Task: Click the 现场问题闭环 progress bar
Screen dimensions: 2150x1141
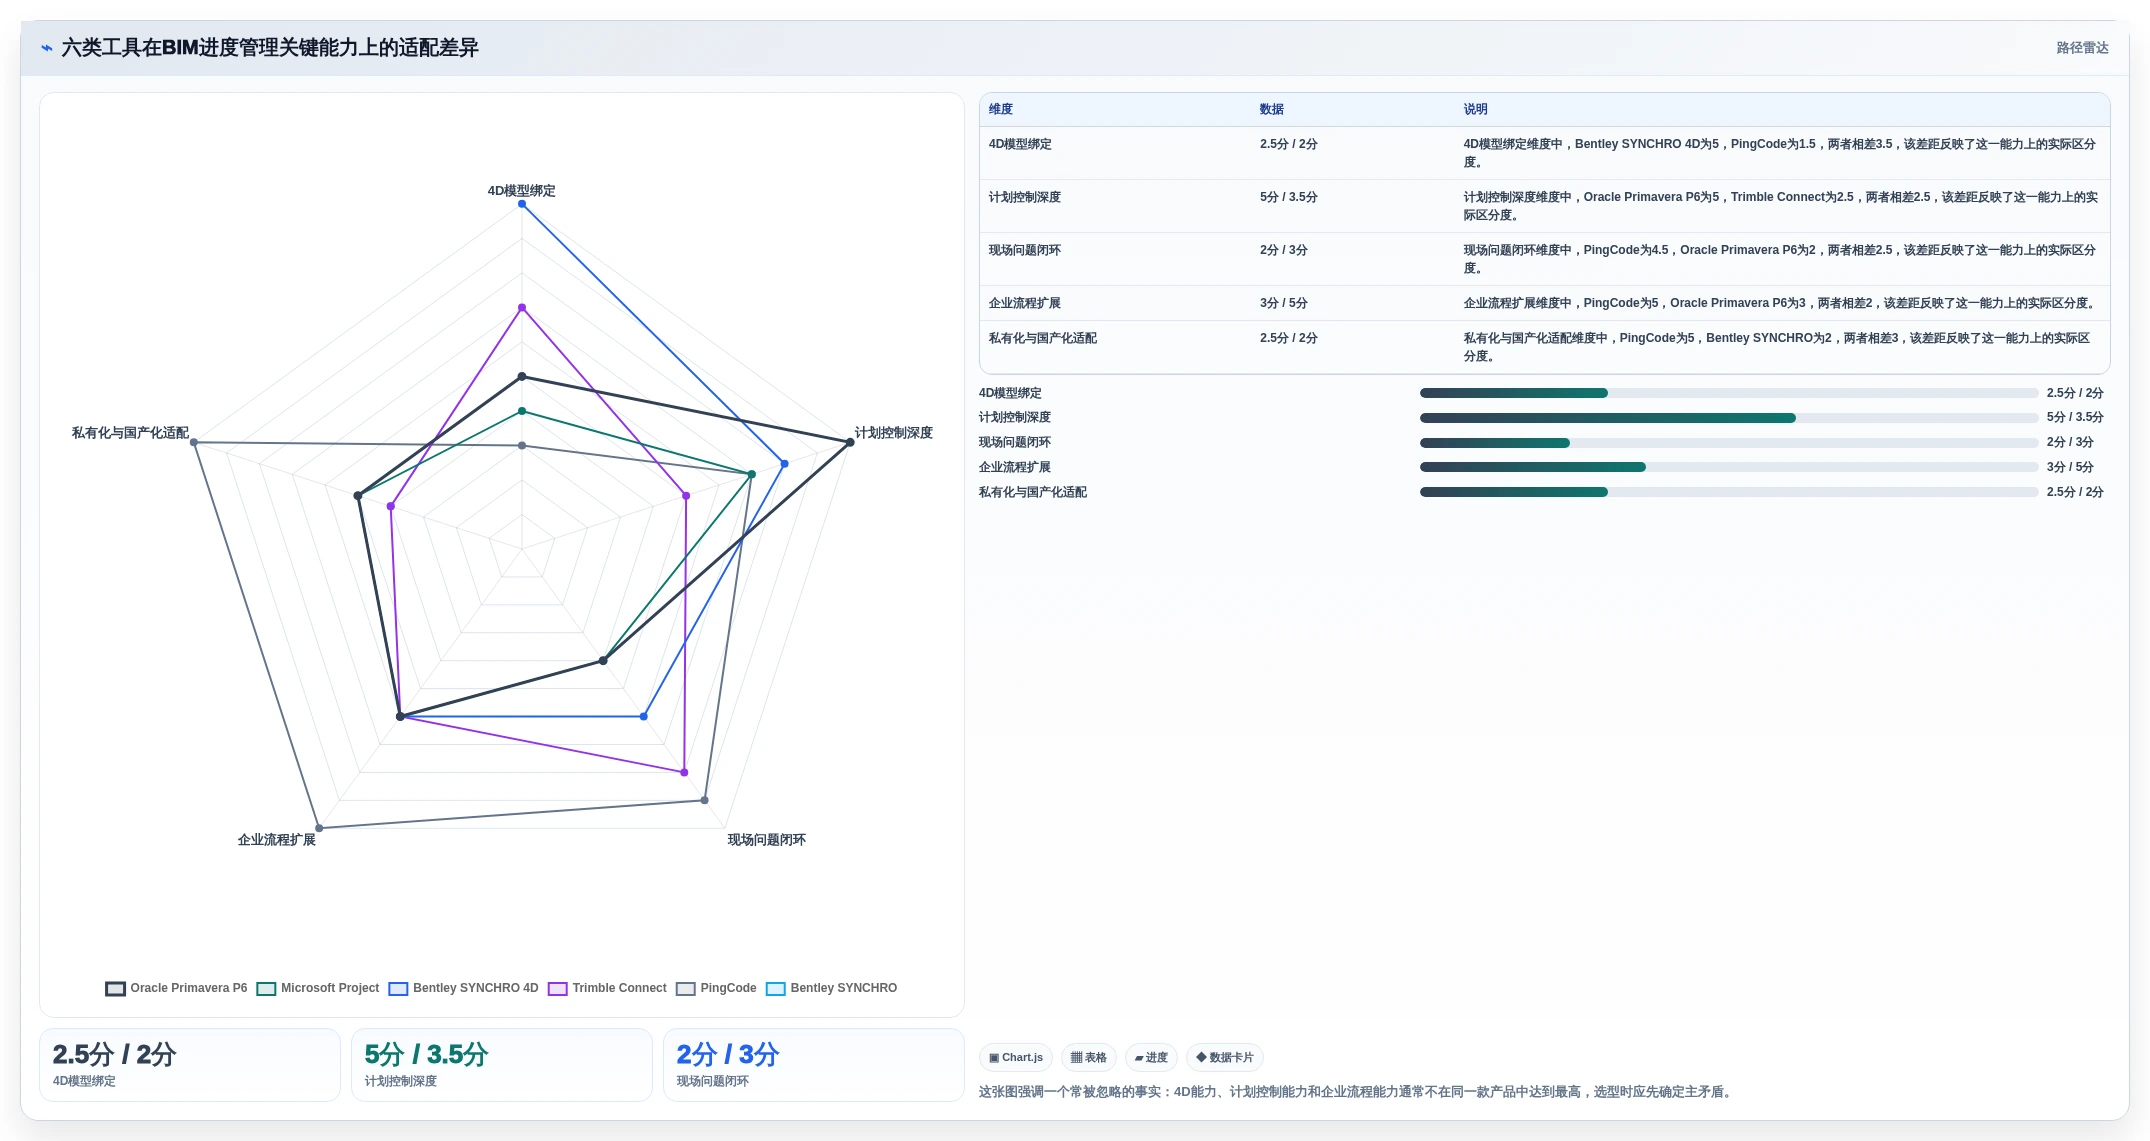Action: click(x=1729, y=443)
